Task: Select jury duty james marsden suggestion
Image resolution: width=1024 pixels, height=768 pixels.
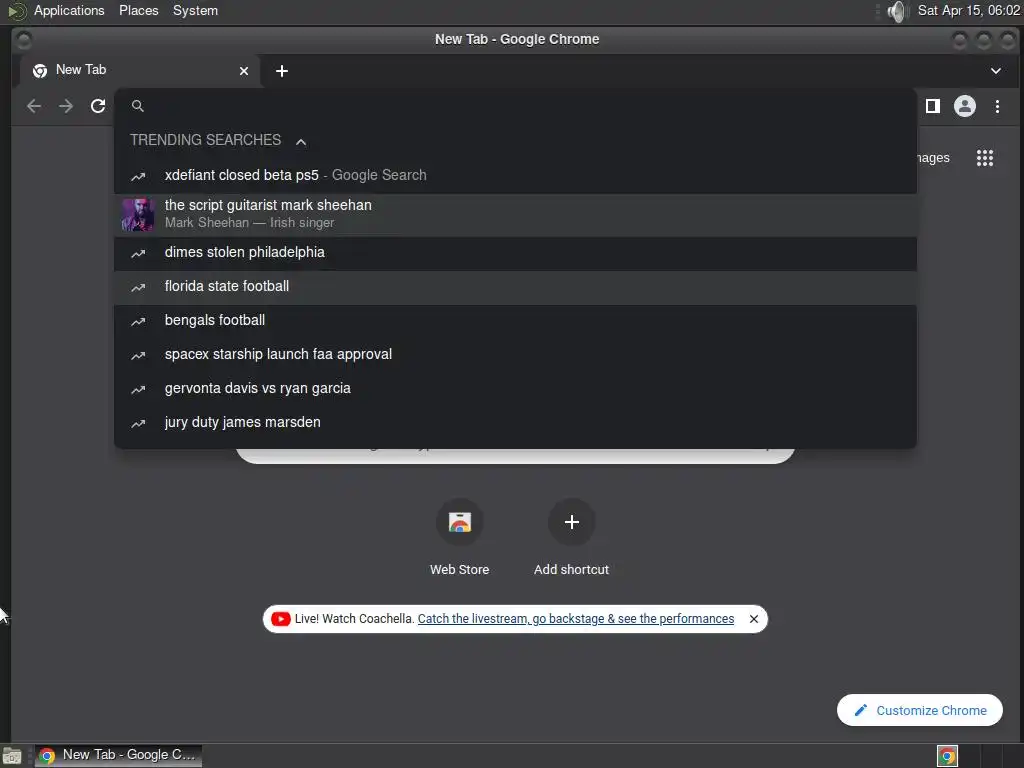Action: tap(515, 423)
